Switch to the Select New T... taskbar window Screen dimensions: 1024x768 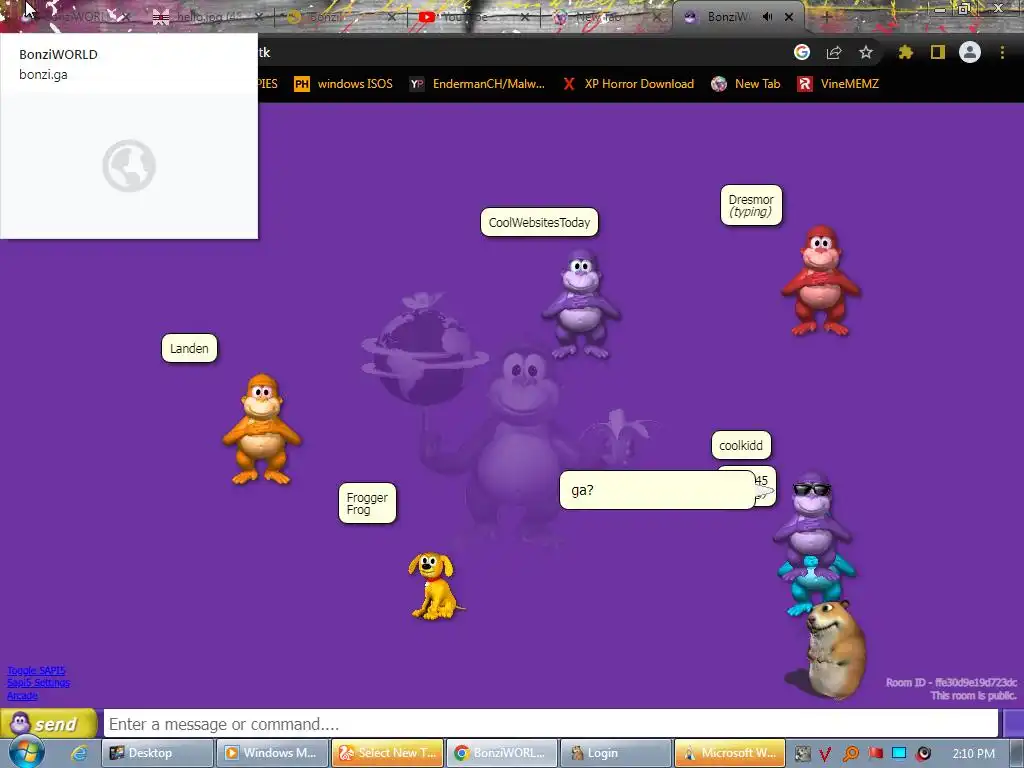[x=387, y=753]
